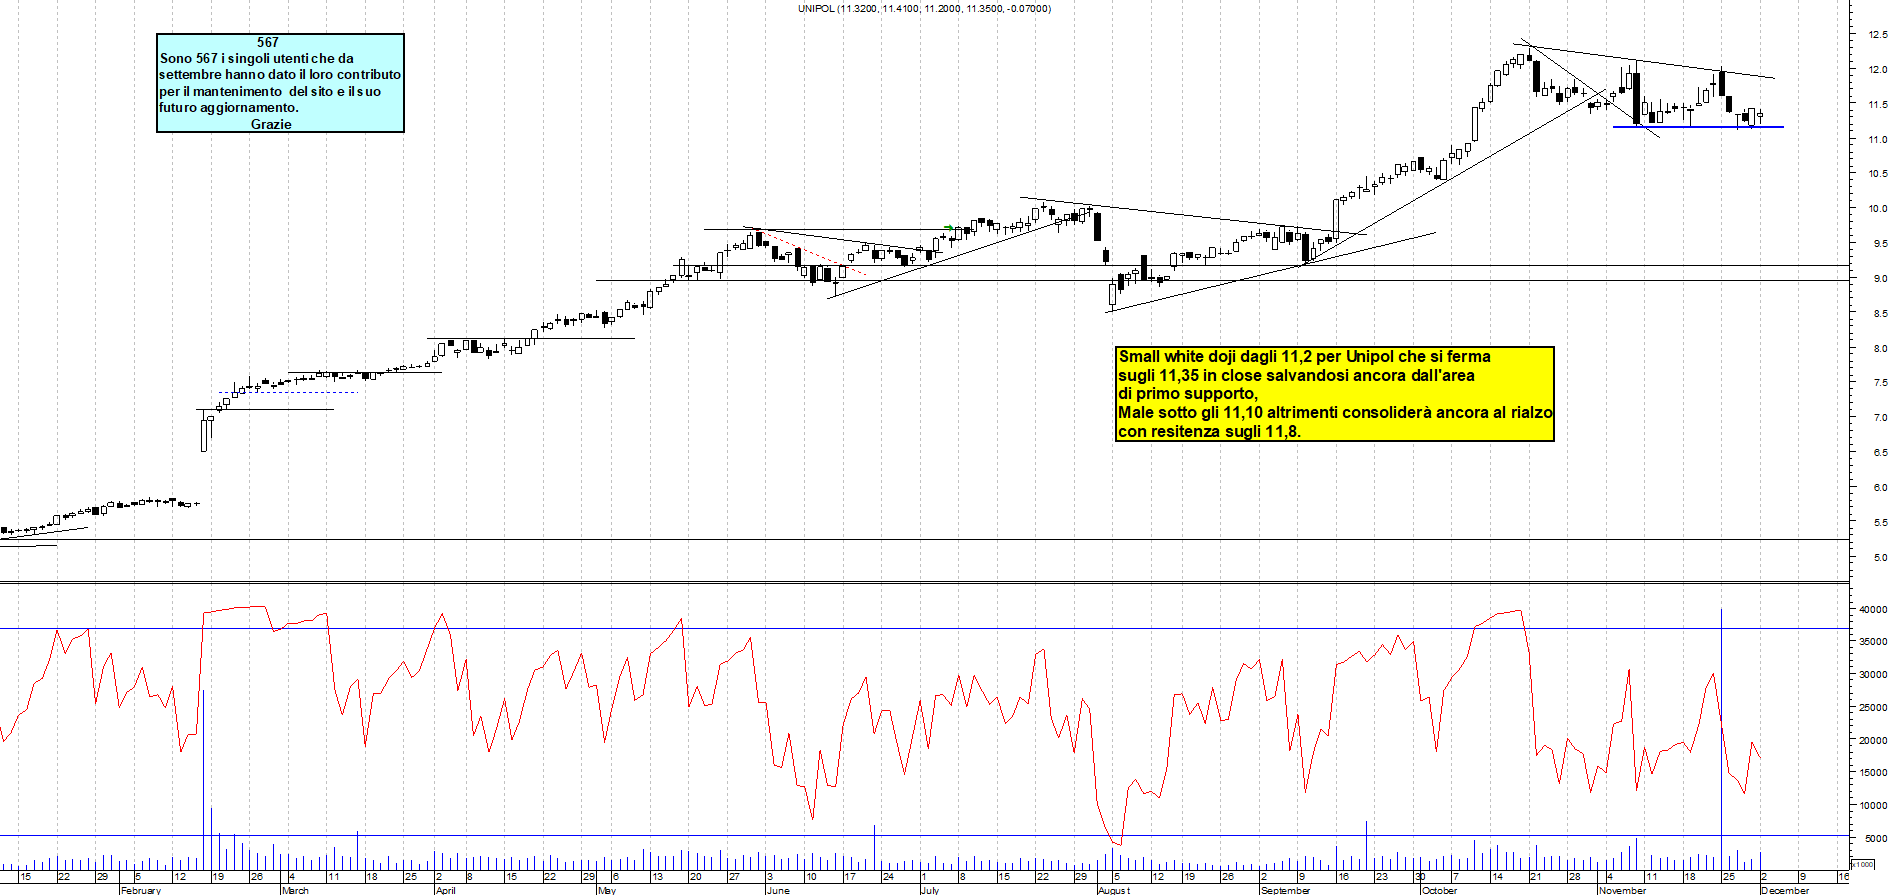The height and width of the screenshot is (895, 1890).
Task: Click the 9.0 price axis label
Action: click(x=1880, y=279)
